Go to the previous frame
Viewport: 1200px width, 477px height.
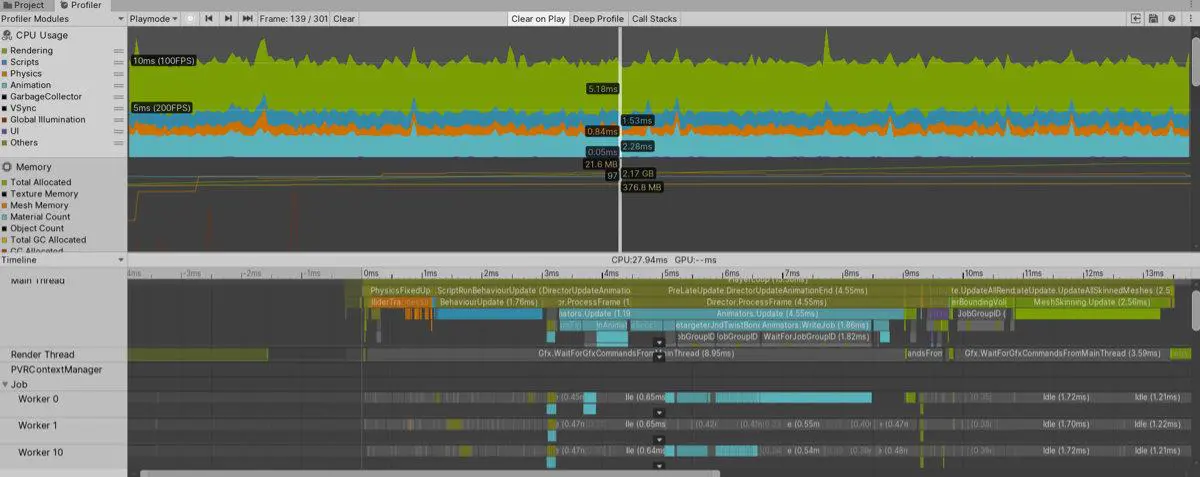(x=209, y=19)
